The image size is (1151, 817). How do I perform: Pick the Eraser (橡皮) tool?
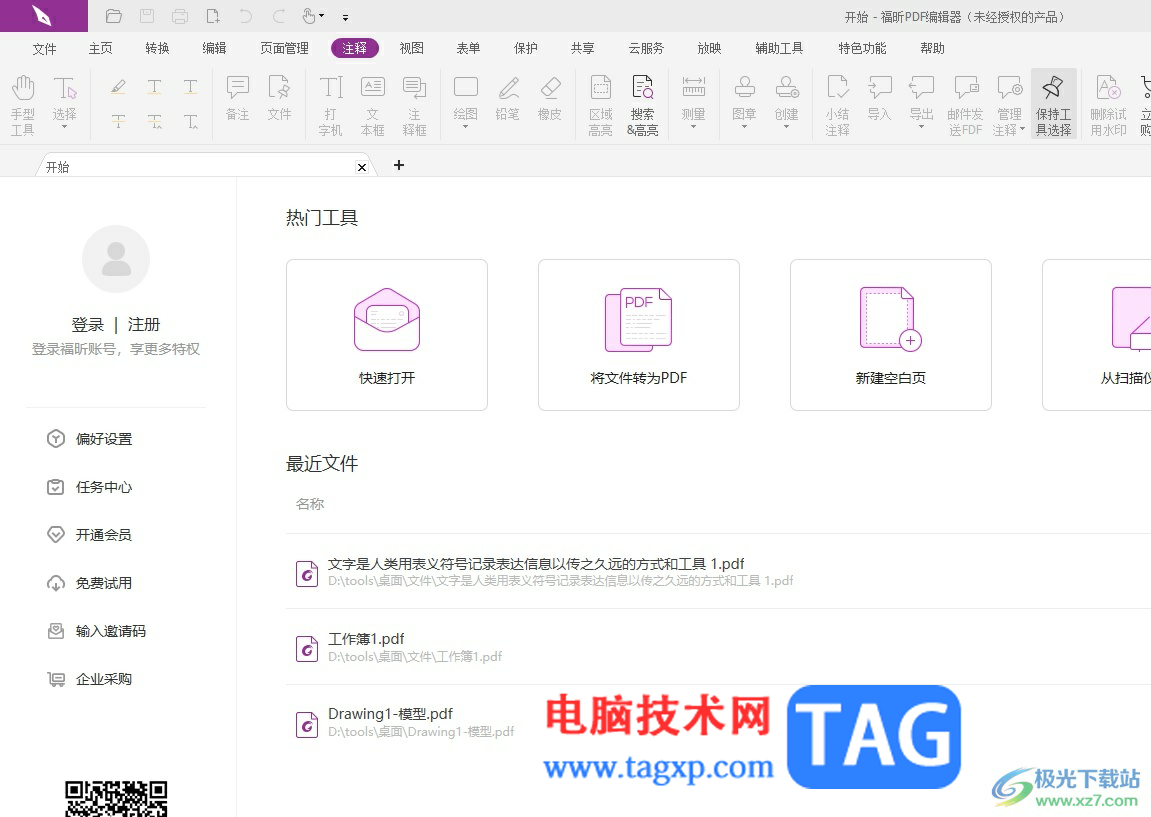[x=550, y=98]
